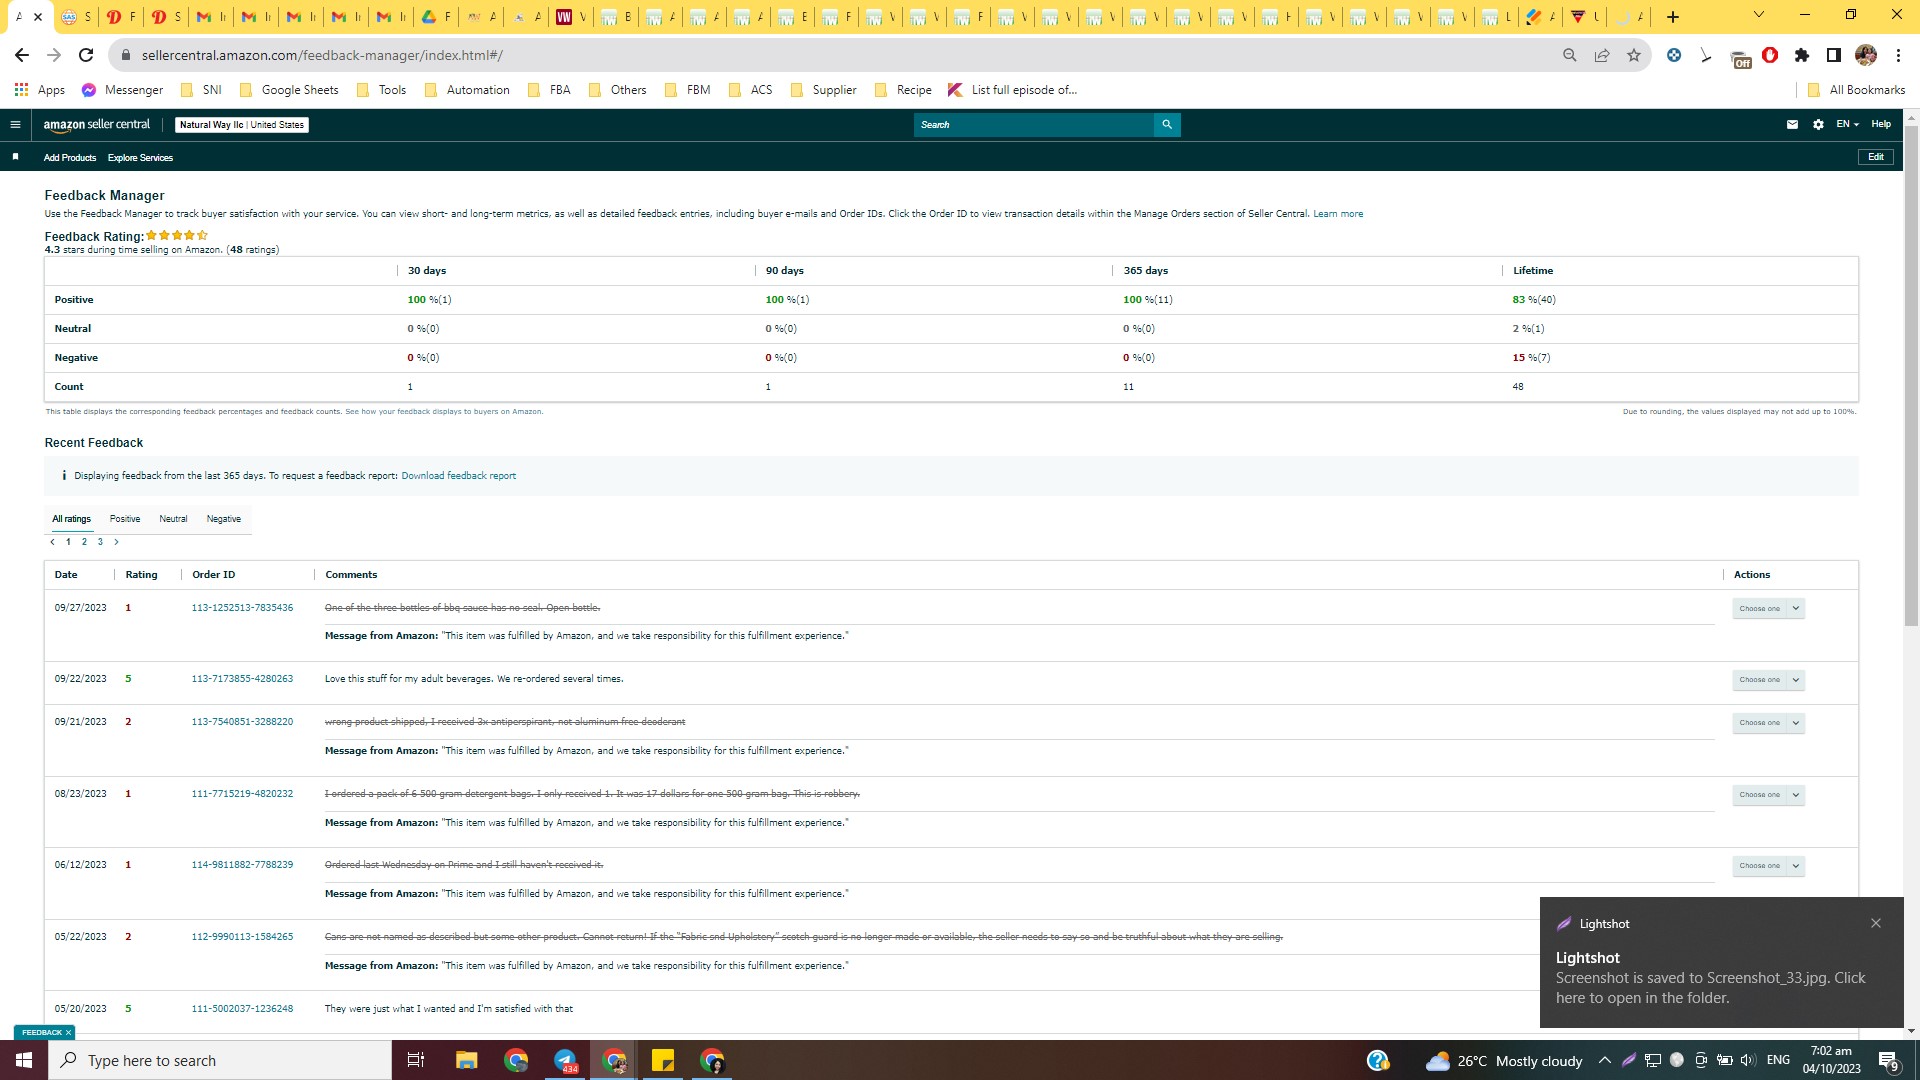Expand the Chrome tab search chevron

click(1758, 15)
